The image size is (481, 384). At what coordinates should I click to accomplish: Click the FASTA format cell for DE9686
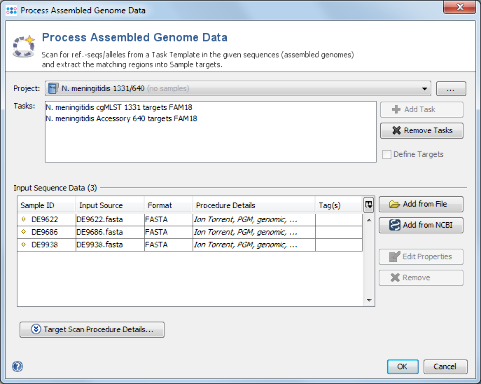[x=168, y=232]
